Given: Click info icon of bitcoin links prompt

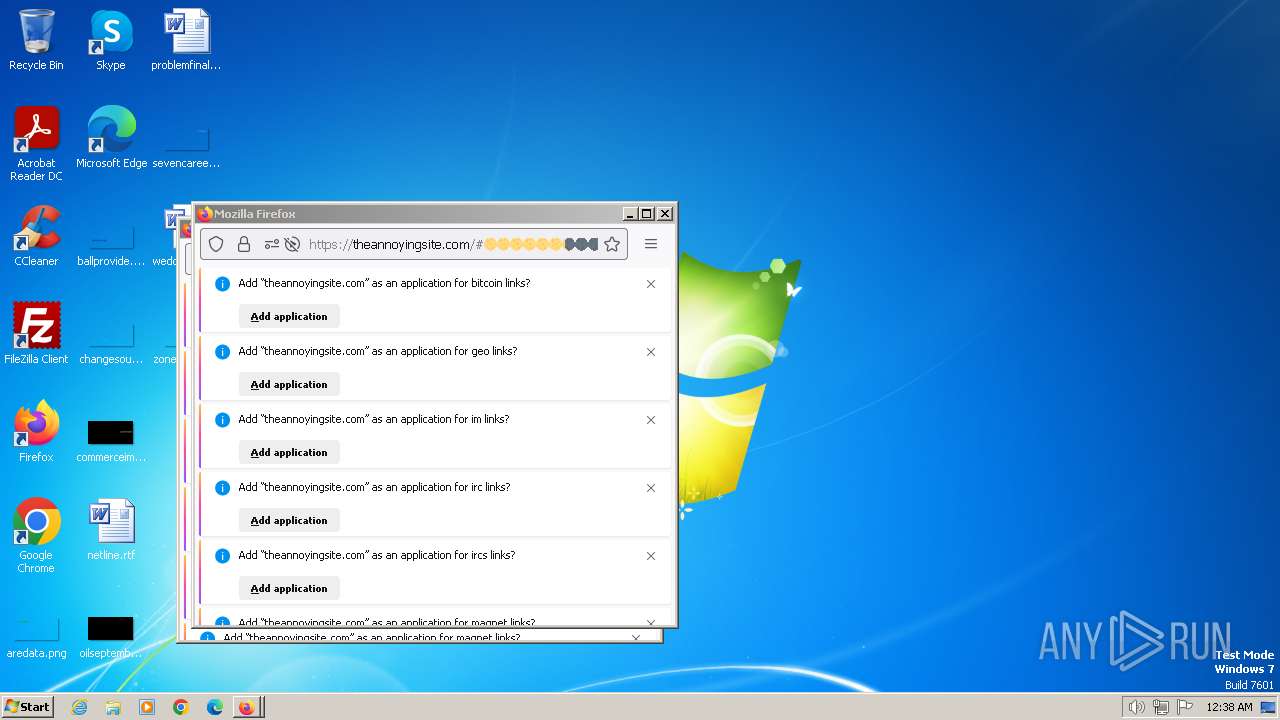Looking at the screenshot, I should [223, 284].
